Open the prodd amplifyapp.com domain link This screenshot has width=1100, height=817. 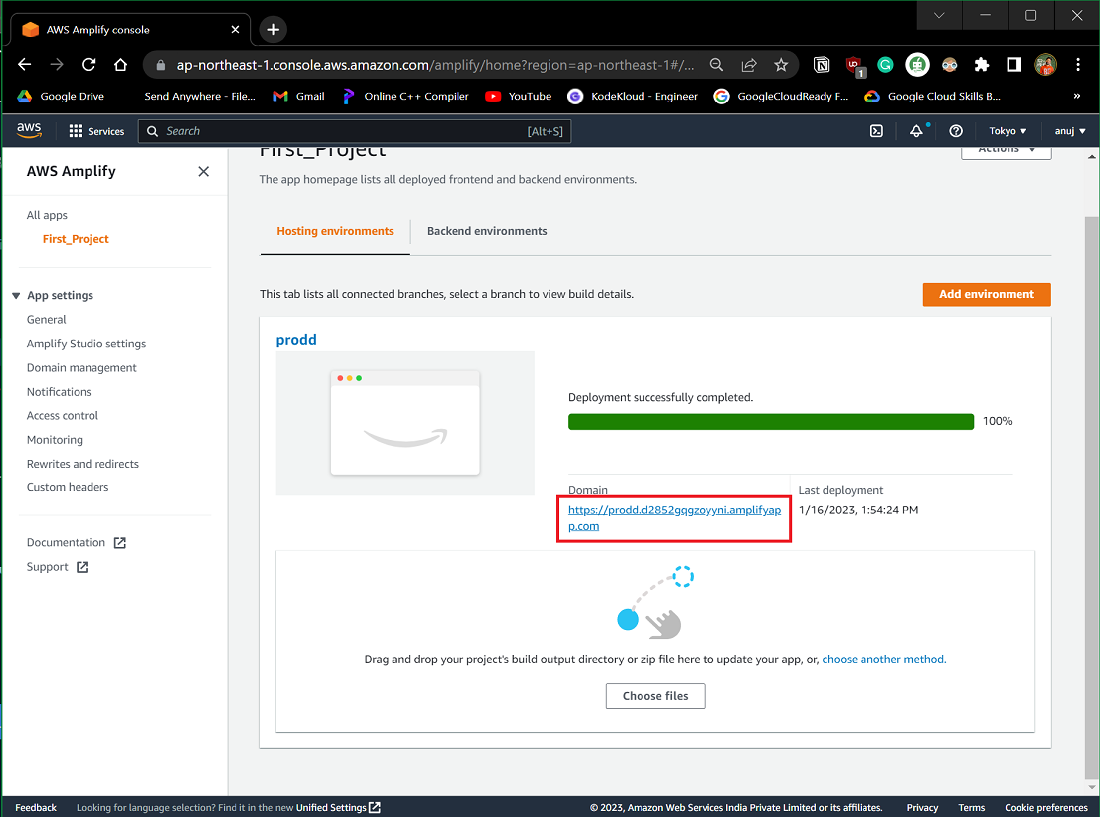[x=674, y=518]
